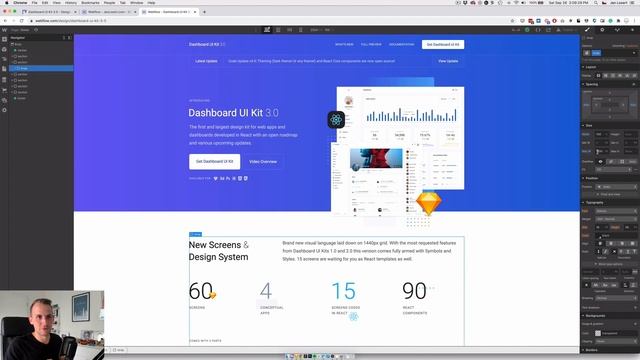
Task: Open the font Weight dropdown
Action: click(616, 219)
